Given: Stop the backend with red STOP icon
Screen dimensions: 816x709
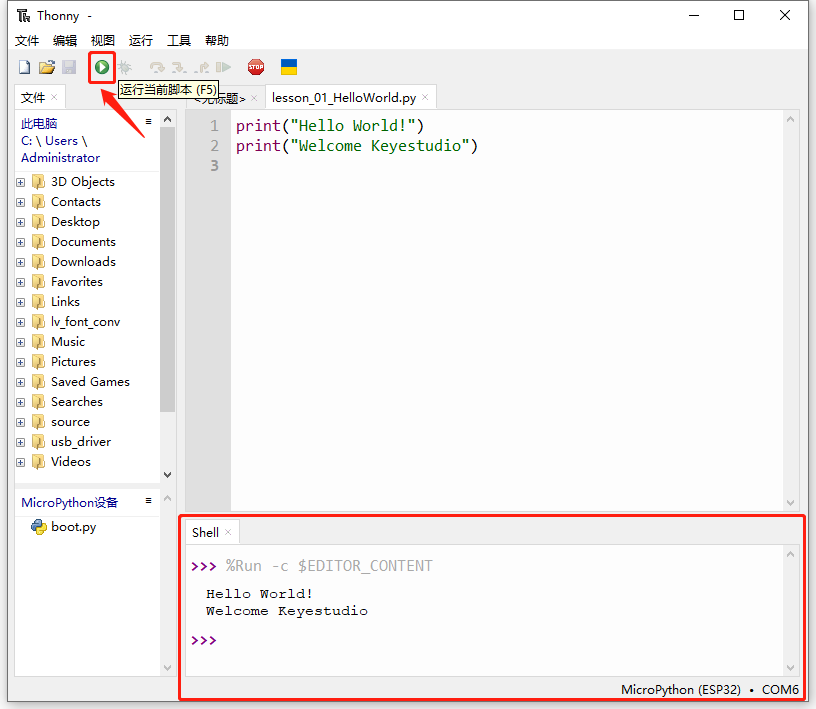Looking at the screenshot, I should (256, 67).
